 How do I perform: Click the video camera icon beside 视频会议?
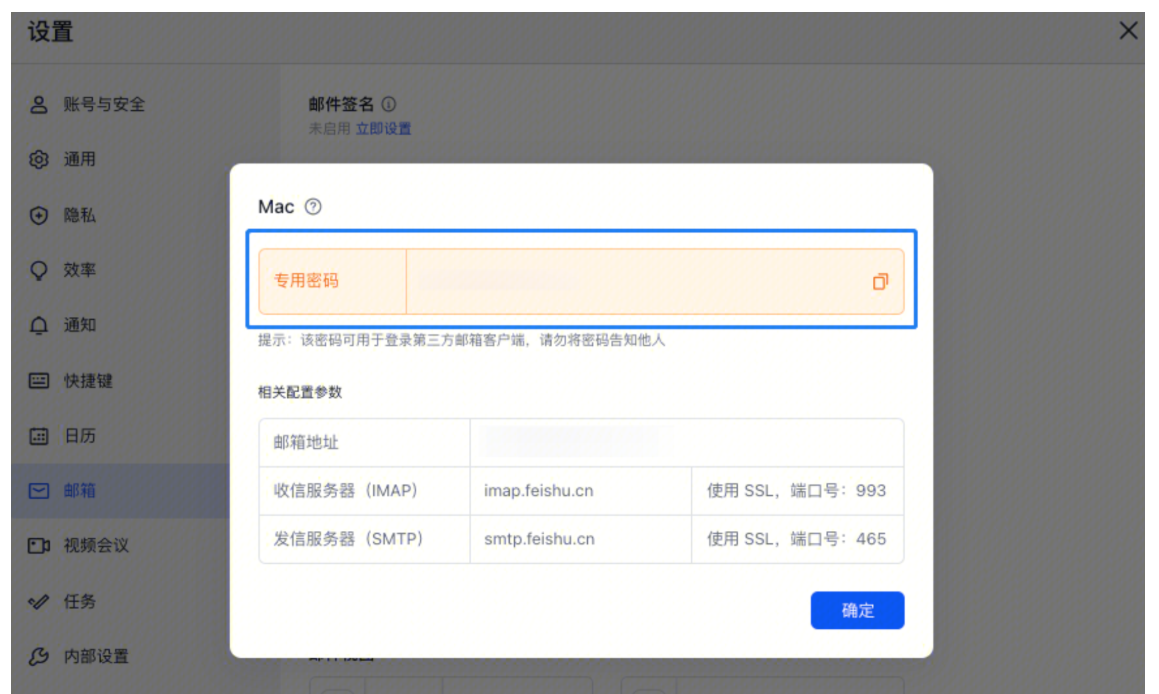coord(38,545)
